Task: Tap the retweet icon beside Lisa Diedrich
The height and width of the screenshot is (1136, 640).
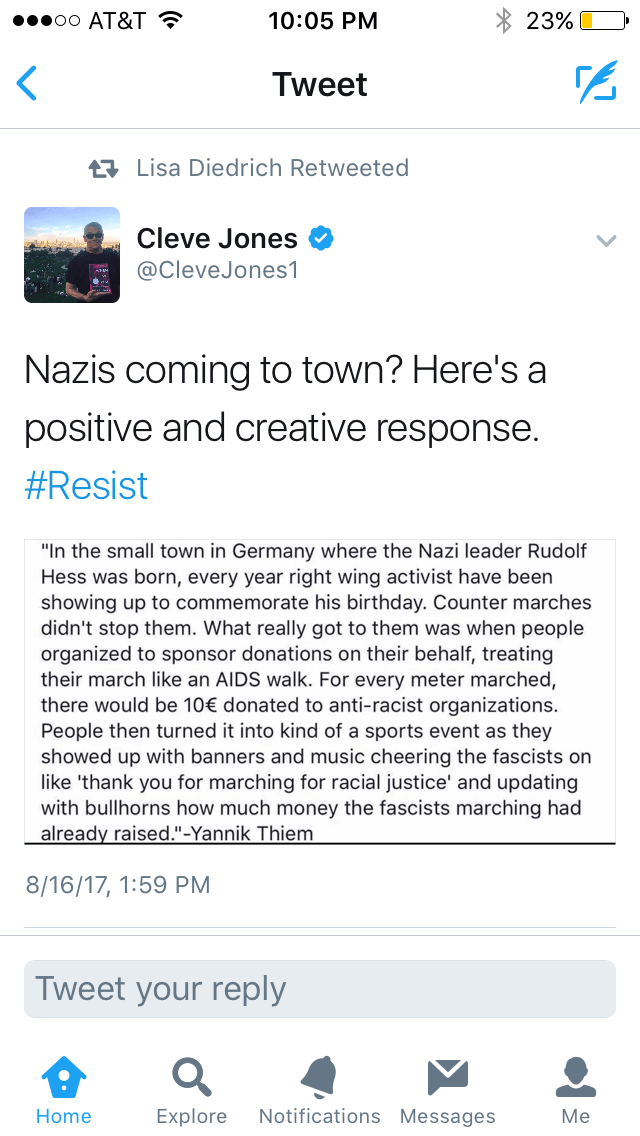Action: coord(106,168)
